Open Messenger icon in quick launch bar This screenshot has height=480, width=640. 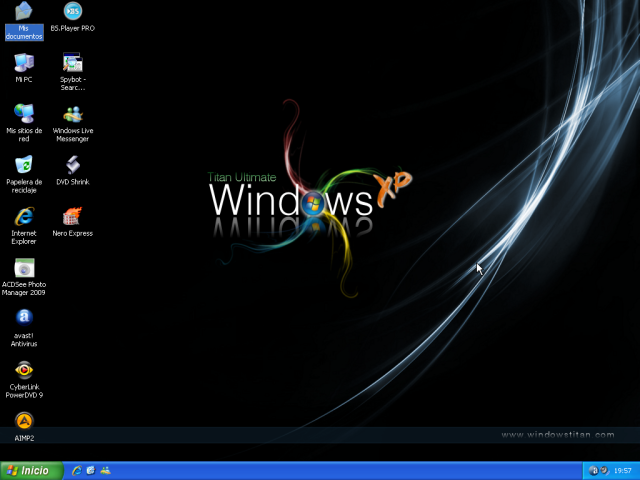105,471
